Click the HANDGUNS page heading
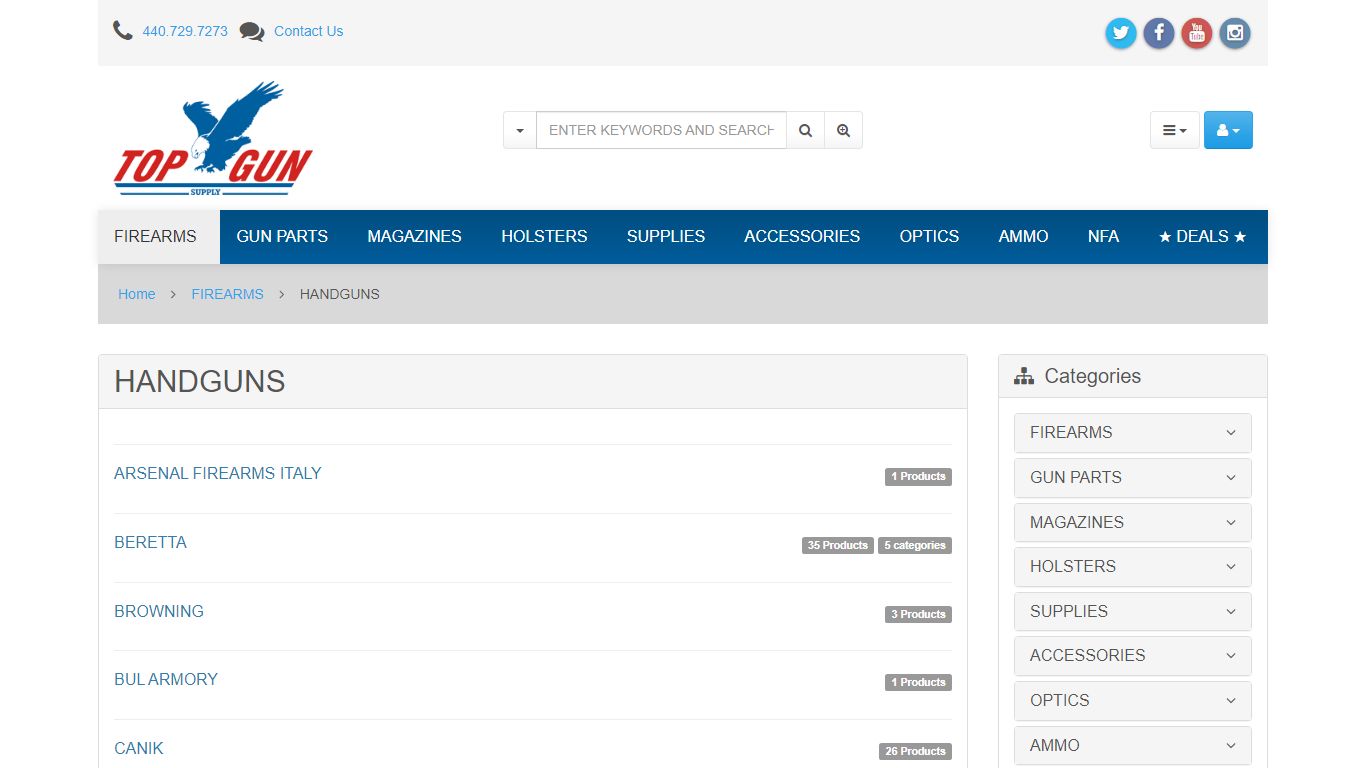 point(200,382)
